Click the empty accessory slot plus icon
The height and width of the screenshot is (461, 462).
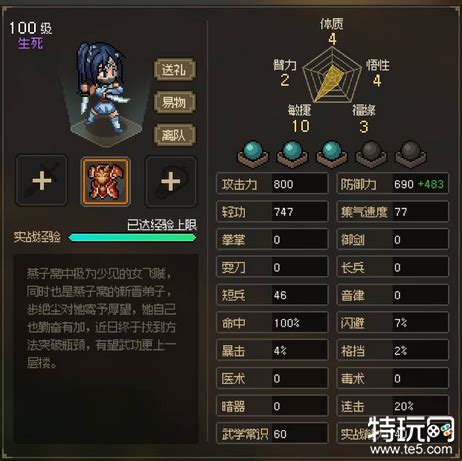[x=171, y=182]
